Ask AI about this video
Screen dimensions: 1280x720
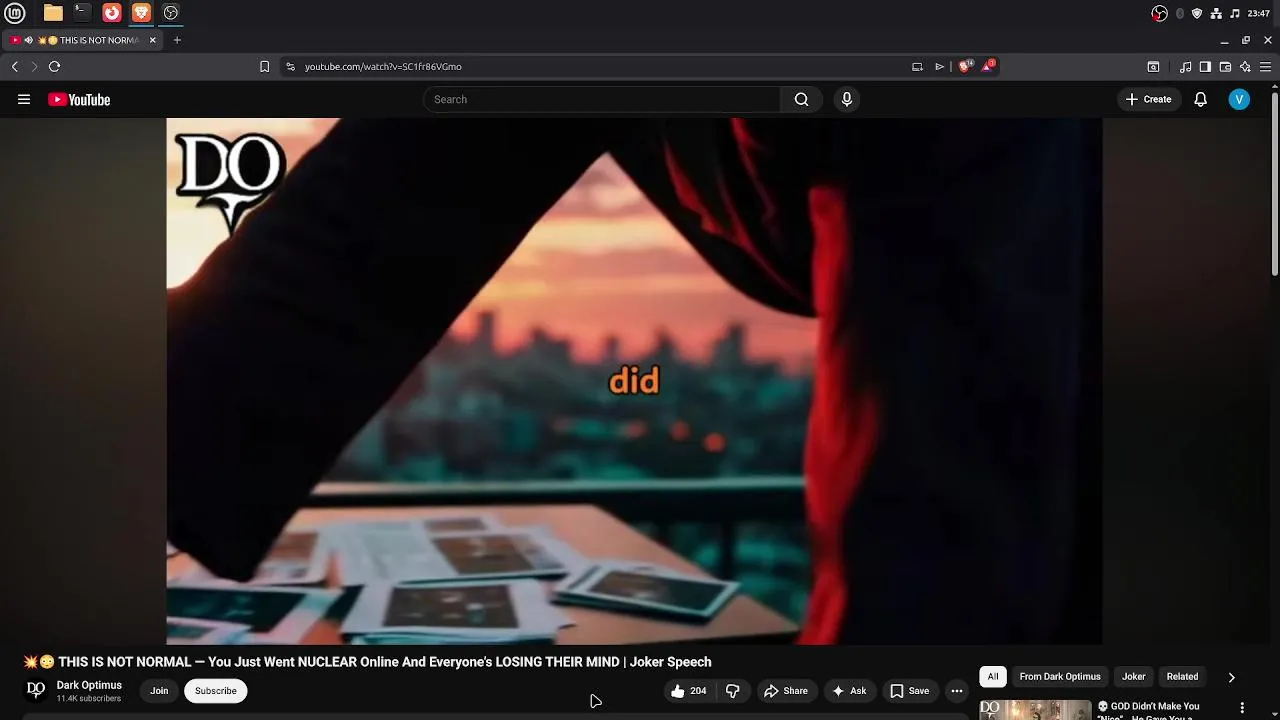(x=849, y=690)
